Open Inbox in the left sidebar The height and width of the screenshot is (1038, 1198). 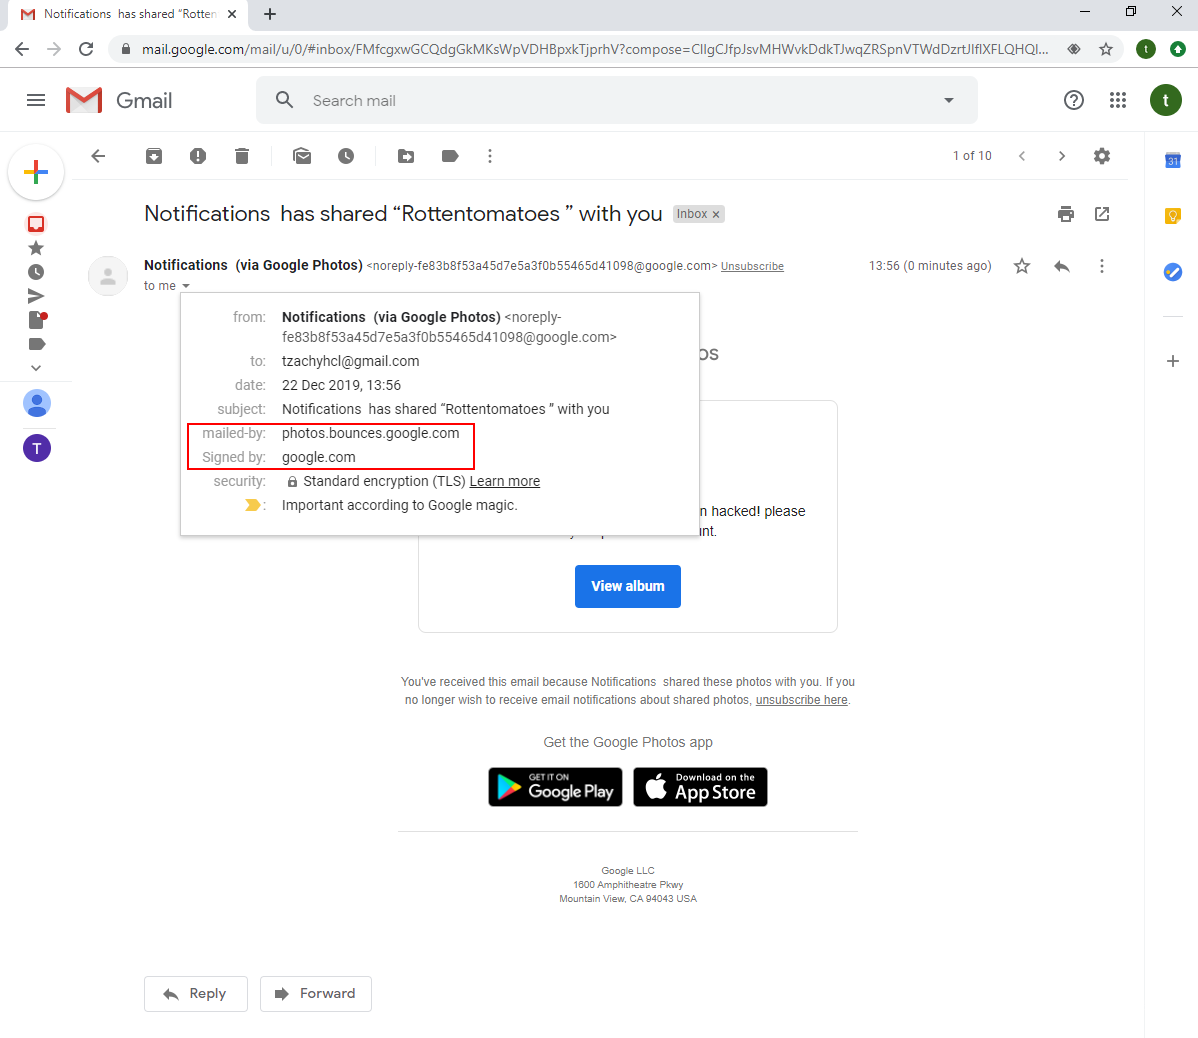point(36,224)
